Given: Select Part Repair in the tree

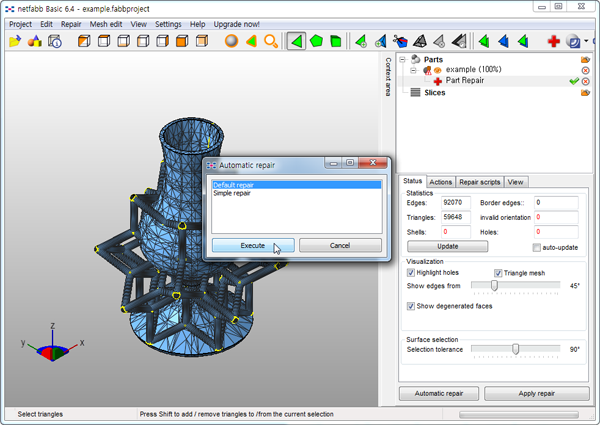Looking at the screenshot, I should pyautogui.click(x=465, y=81).
